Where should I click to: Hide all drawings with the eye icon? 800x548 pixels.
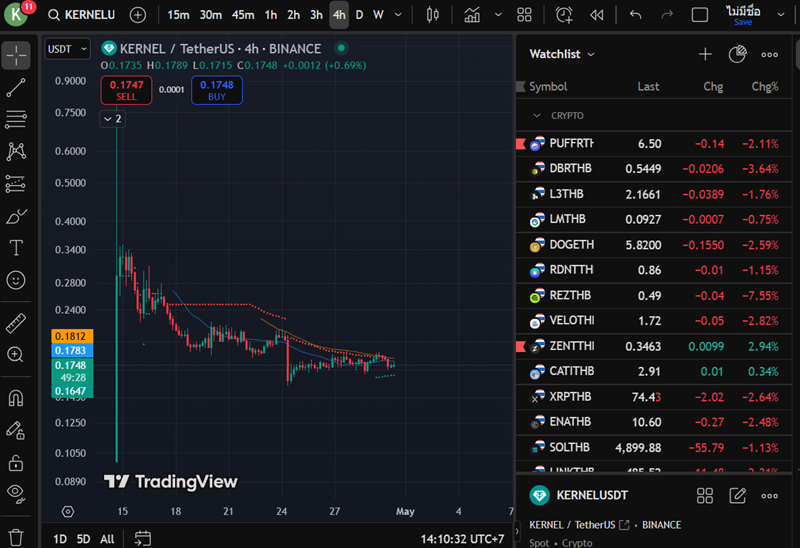pos(16,492)
